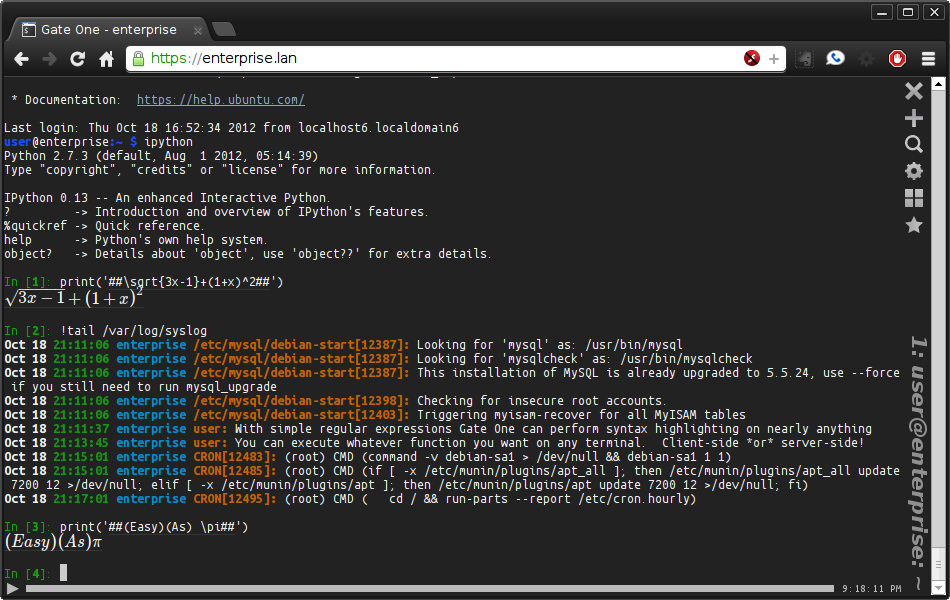This screenshot has width=950, height=600.
Task: Toggle the blocked plugin indicator in address bar
Action: [751, 58]
